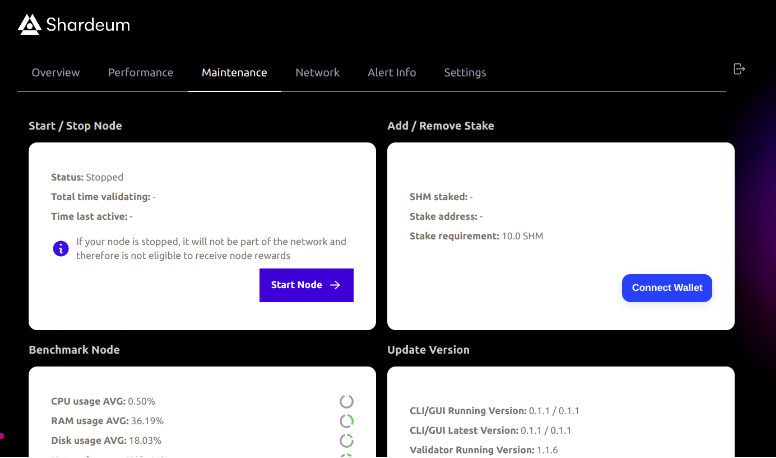Switch to the Performance tab
Image resolution: width=776 pixels, height=458 pixels.
141,72
